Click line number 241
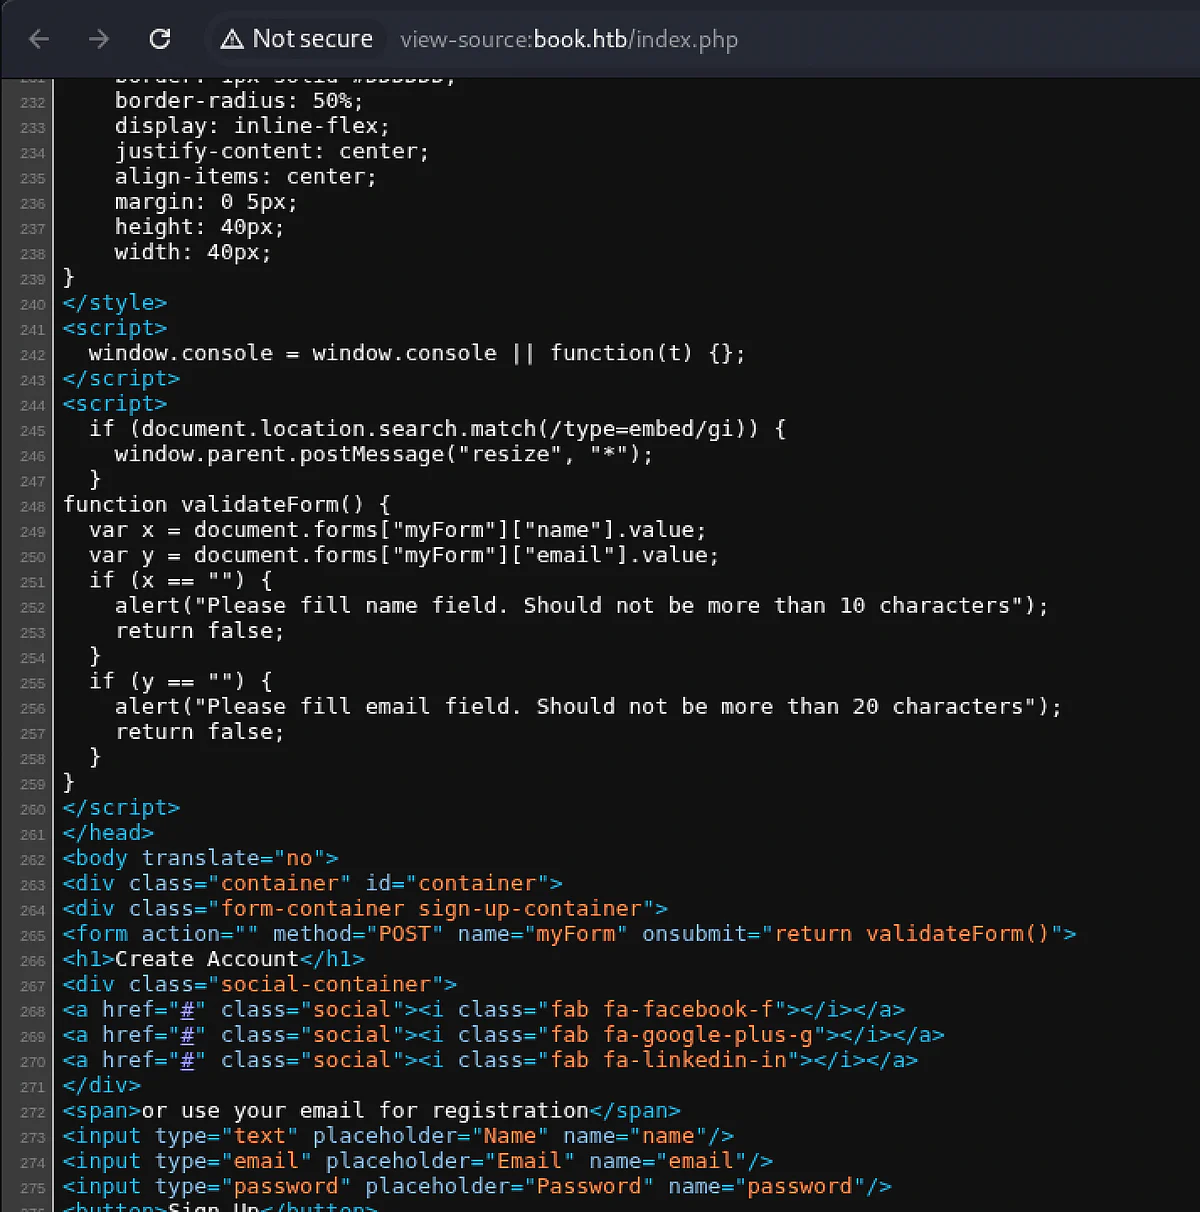1200x1212 pixels. tap(33, 329)
